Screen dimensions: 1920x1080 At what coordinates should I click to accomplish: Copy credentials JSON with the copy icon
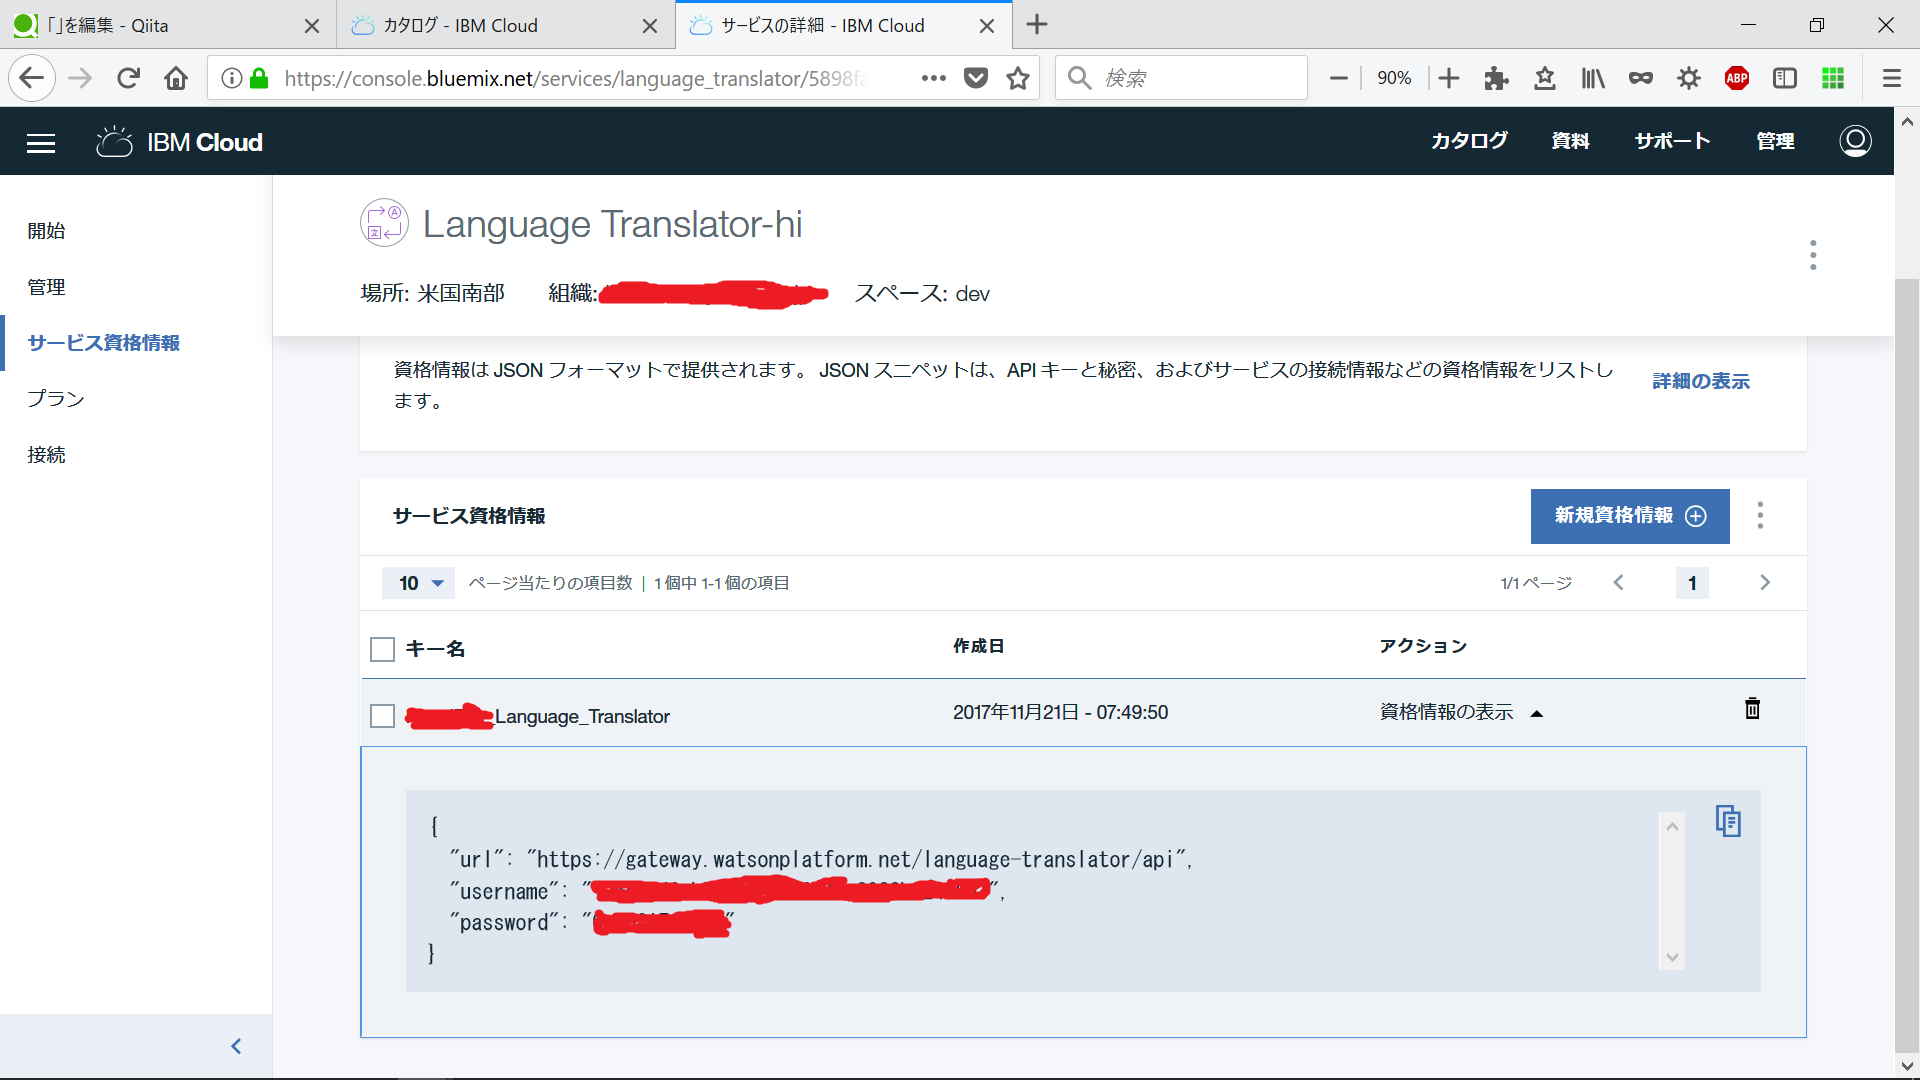(1728, 821)
